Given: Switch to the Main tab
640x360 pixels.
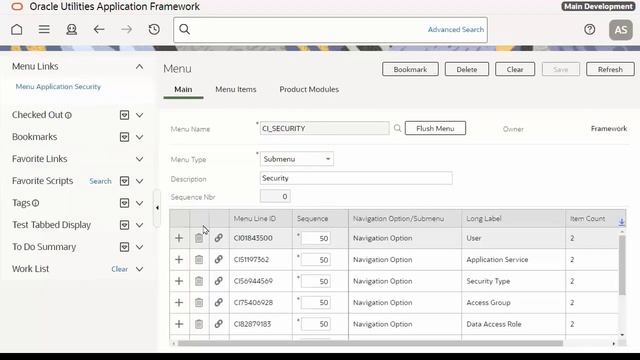Looking at the screenshot, I should point(183,89).
